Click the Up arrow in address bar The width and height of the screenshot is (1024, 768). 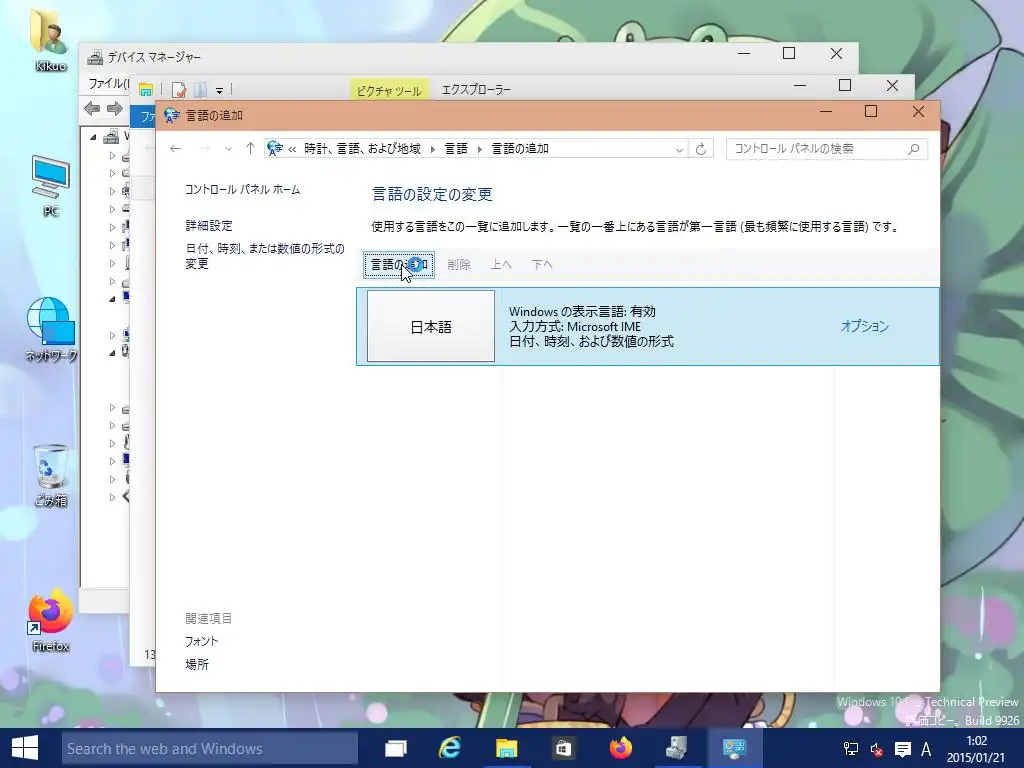[250, 149]
